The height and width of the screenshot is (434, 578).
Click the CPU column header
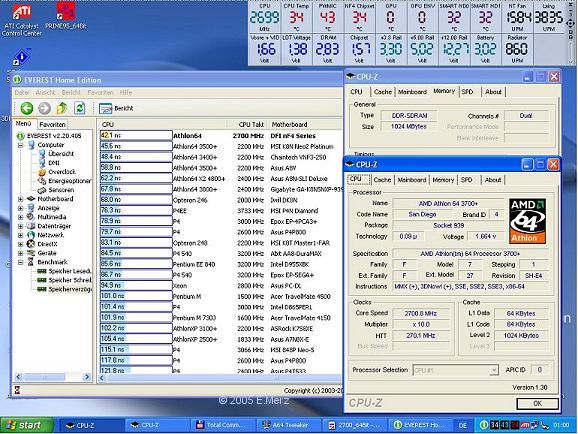pyautogui.click(x=162, y=125)
